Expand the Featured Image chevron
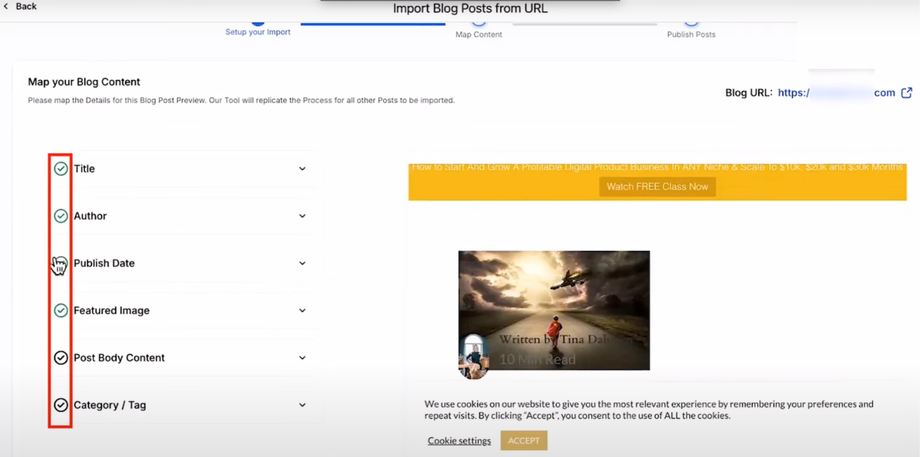This screenshot has width=920, height=457. point(302,310)
